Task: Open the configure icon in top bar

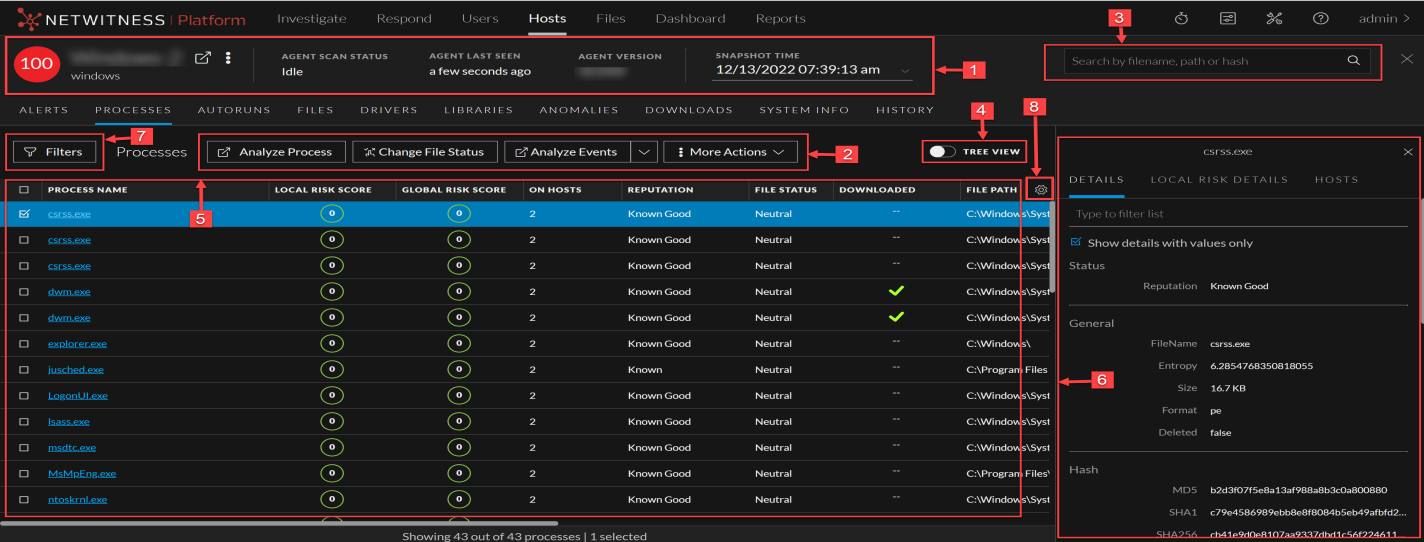Action: click(1228, 18)
